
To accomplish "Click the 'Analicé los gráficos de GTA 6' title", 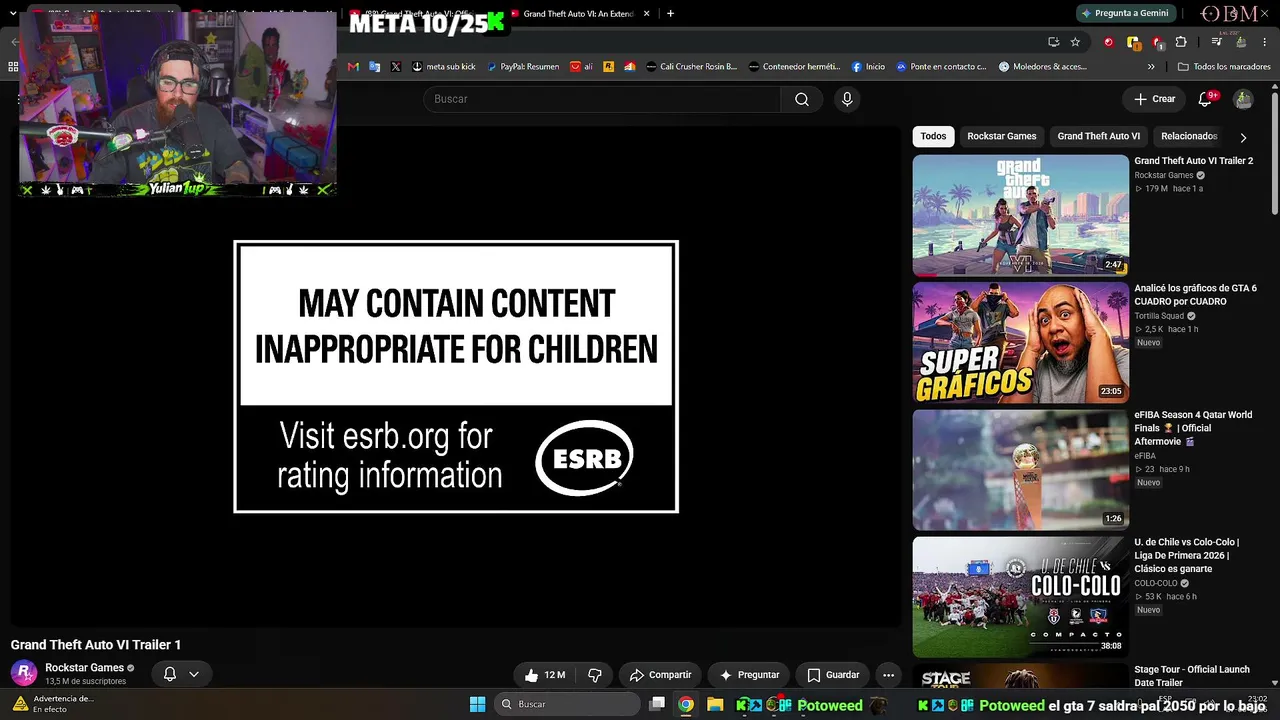I will pyautogui.click(x=1195, y=295).
